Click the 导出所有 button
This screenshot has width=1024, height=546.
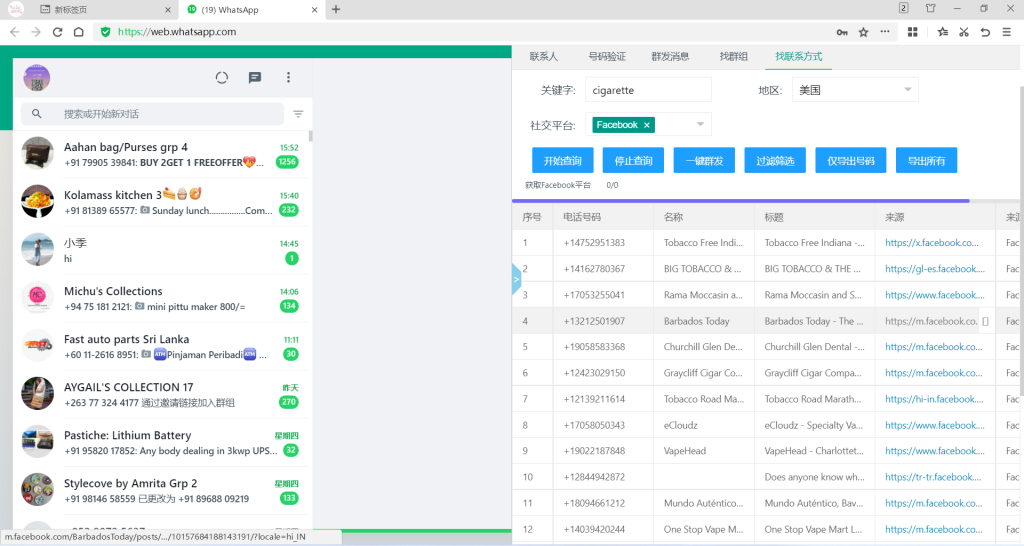pyautogui.click(x=927, y=160)
